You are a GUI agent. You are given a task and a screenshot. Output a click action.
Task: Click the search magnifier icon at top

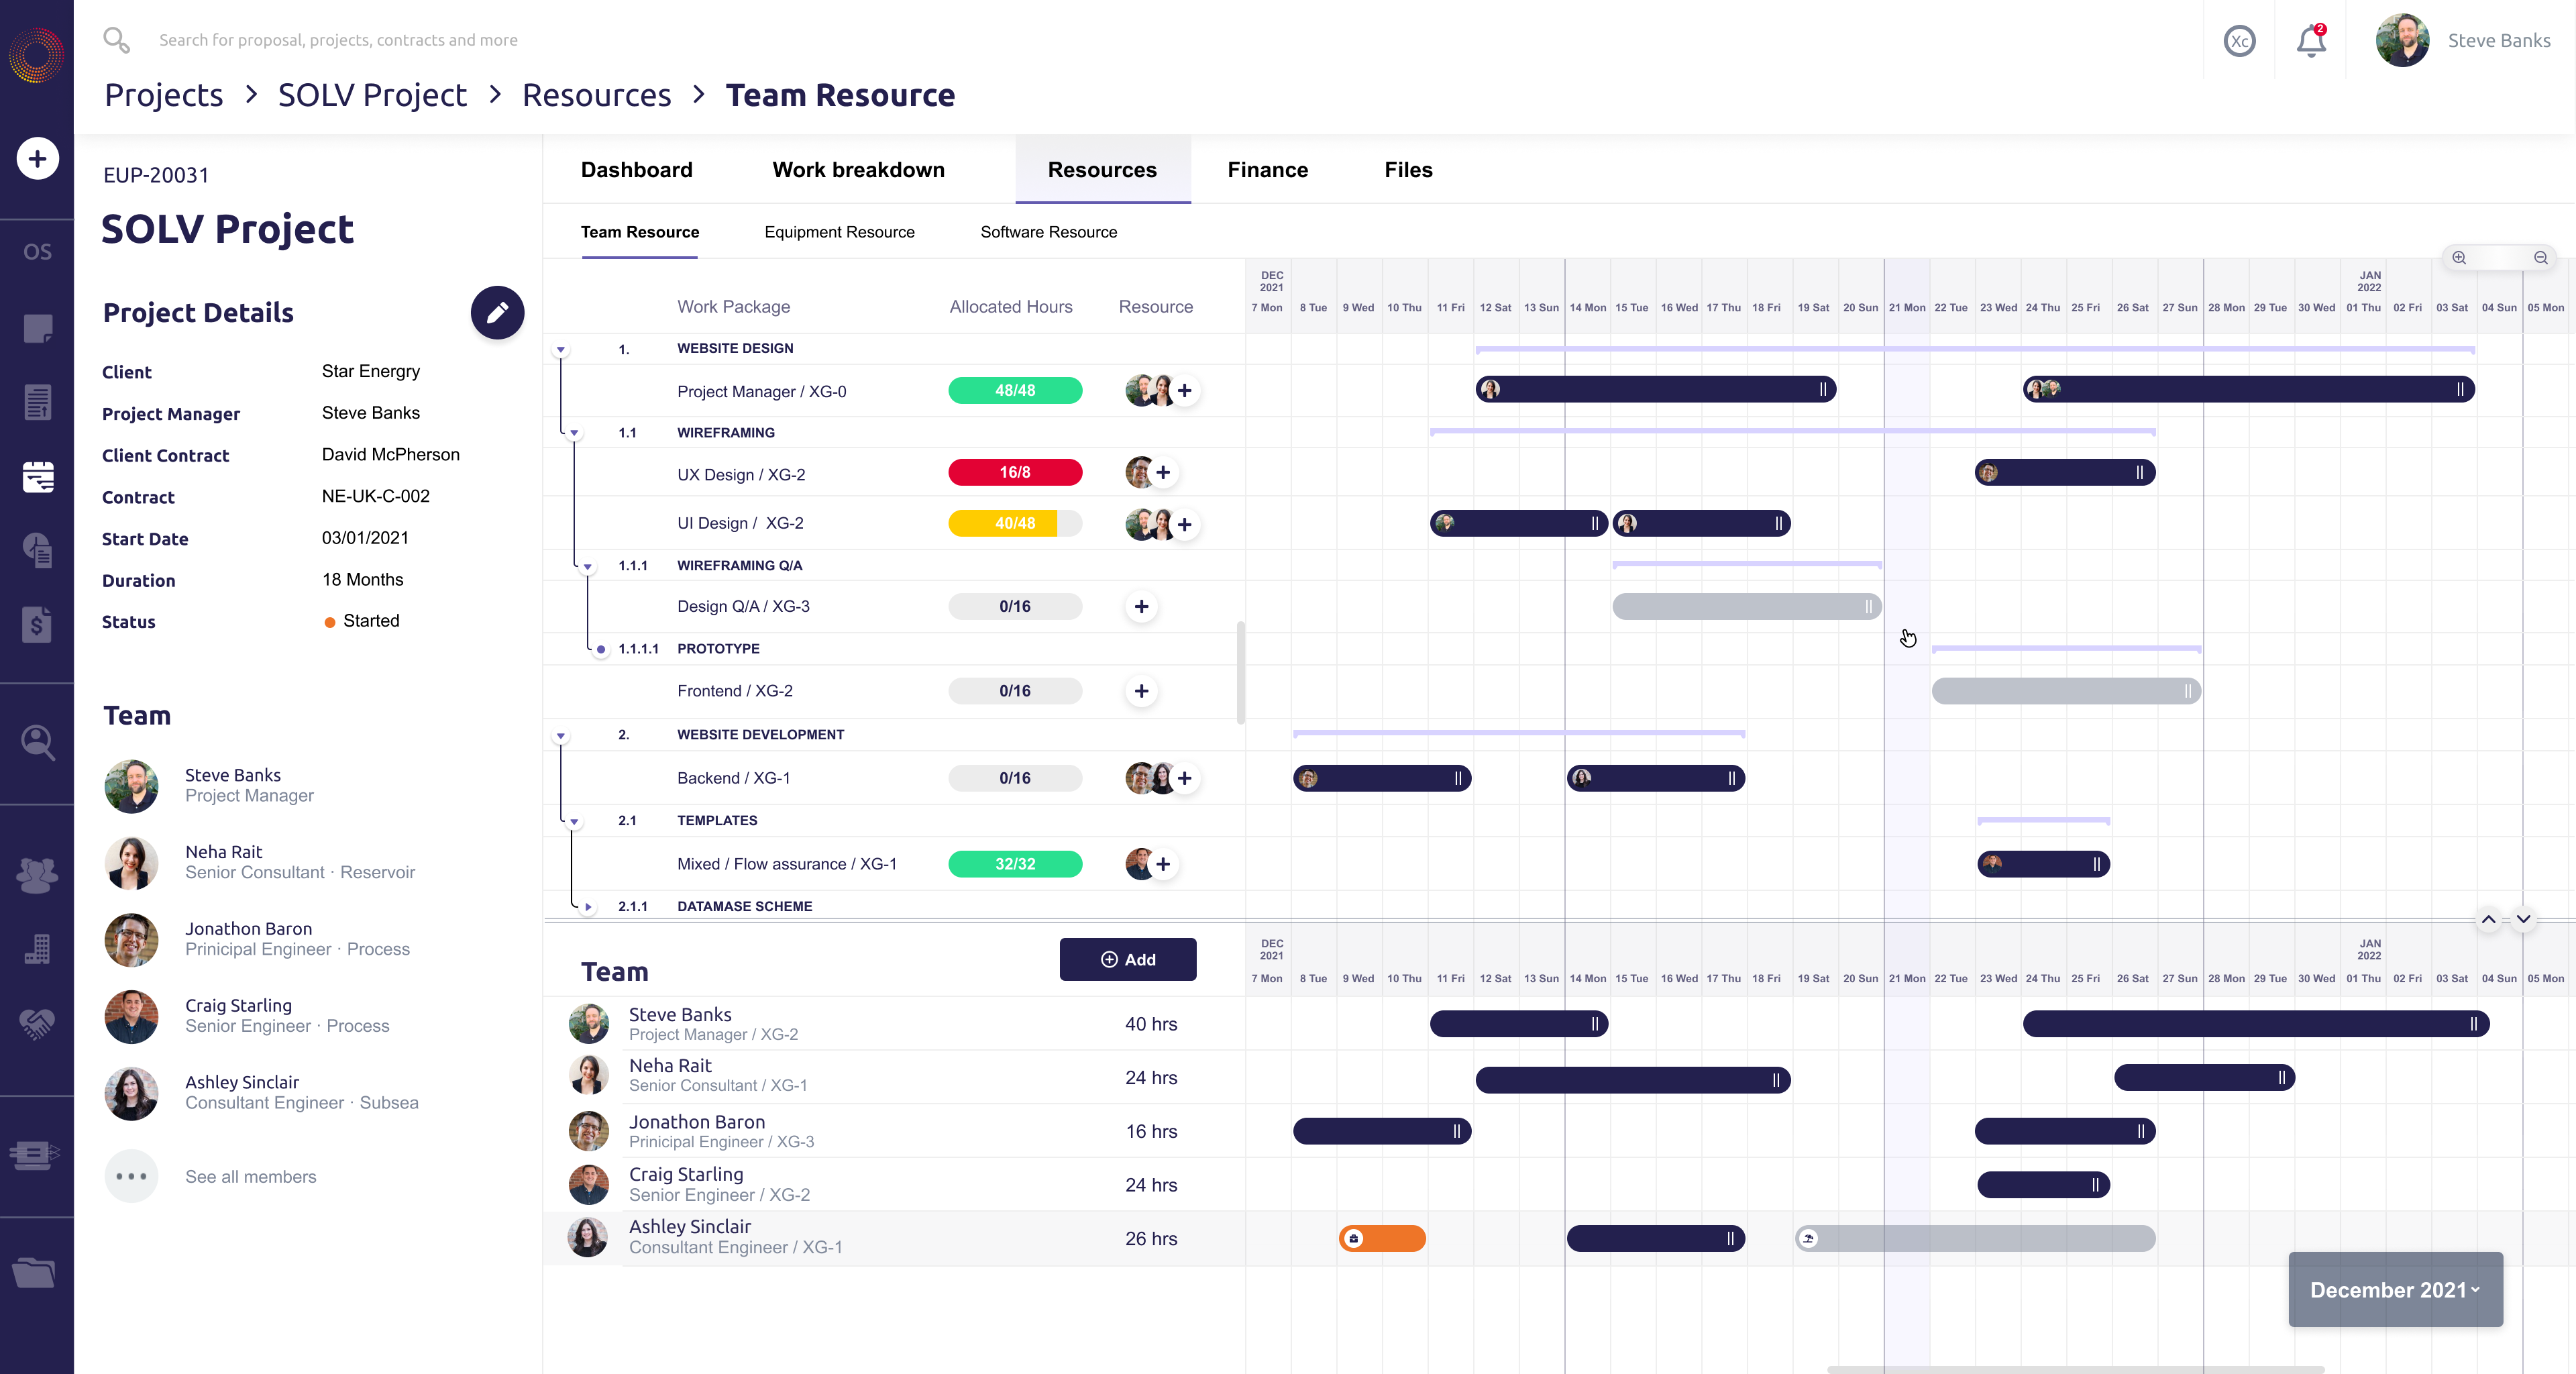tap(116, 40)
